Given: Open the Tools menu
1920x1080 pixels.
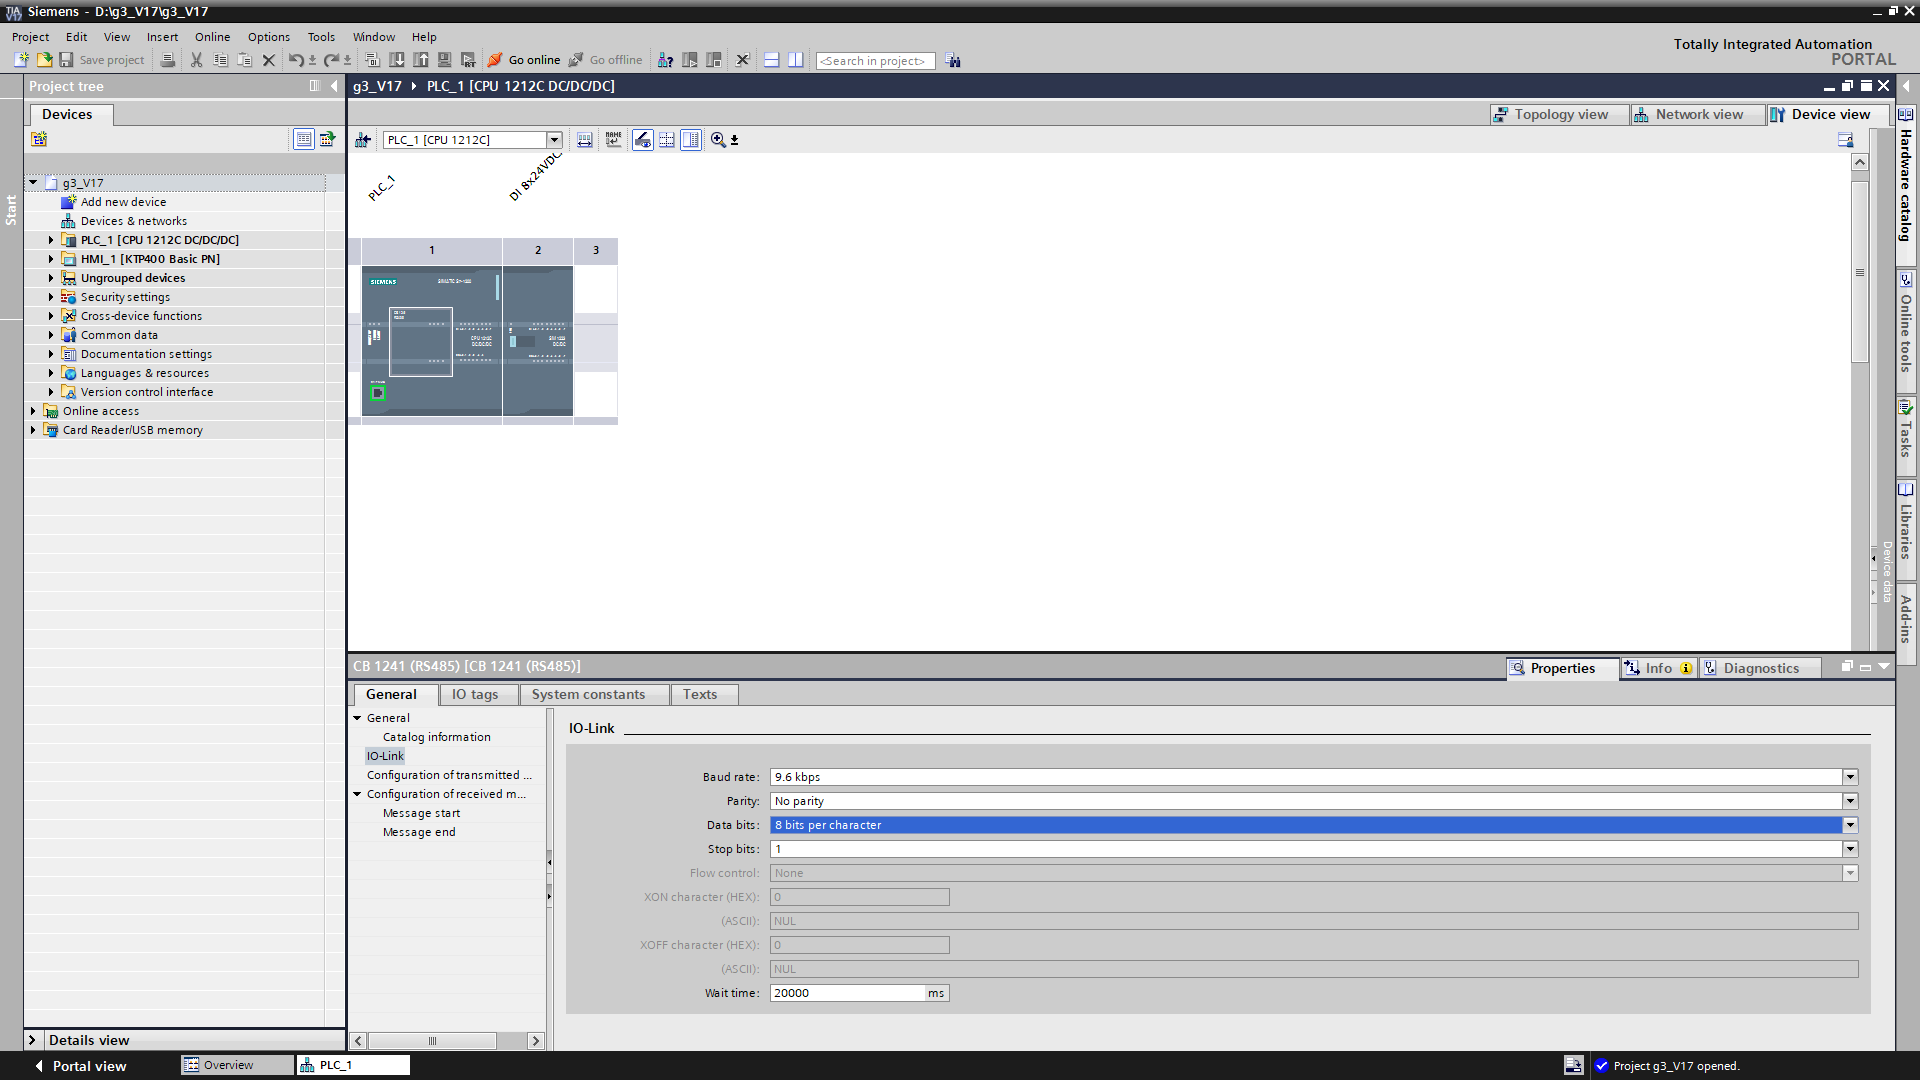Looking at the screenshot, I should click(321, 37).
